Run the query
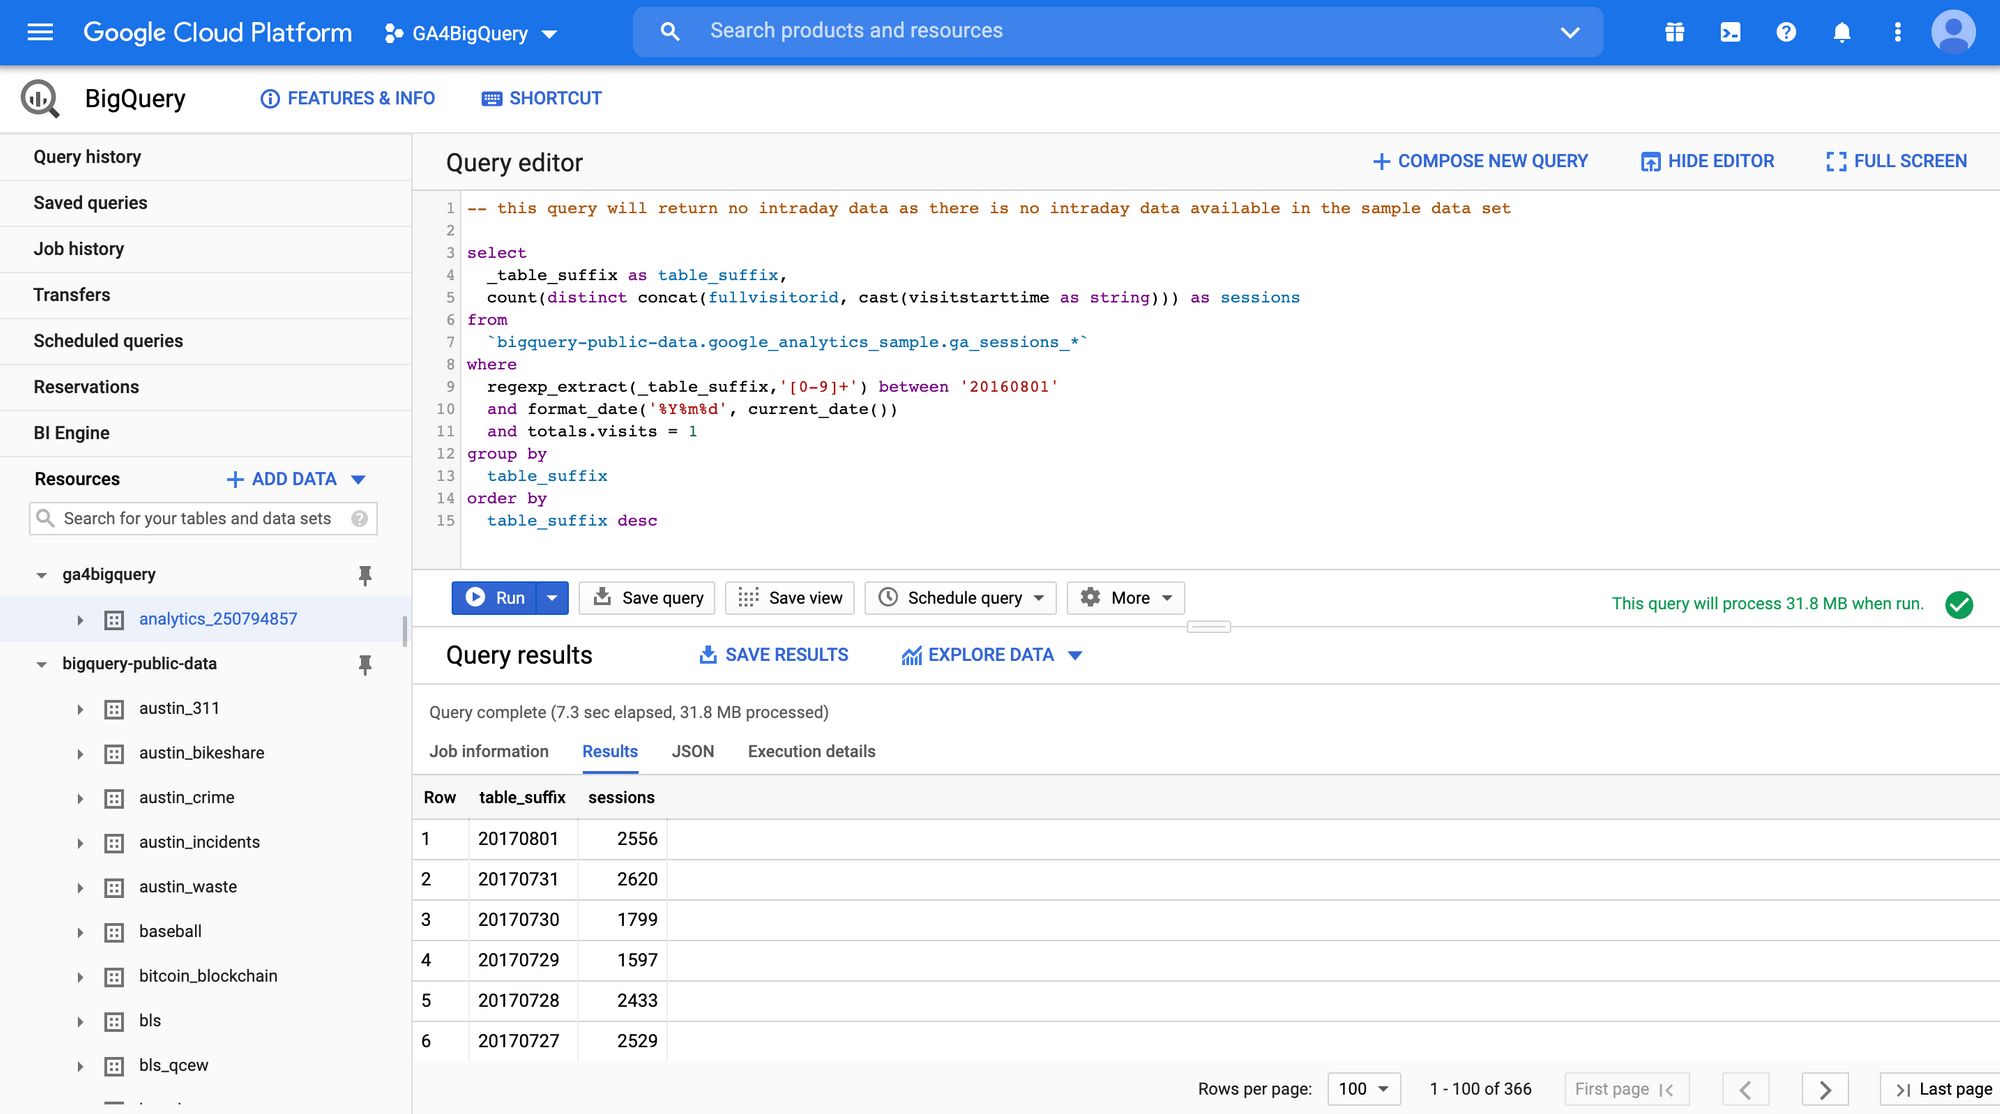This screenshot has height=1114, width=2000. [x=495, y=598]
